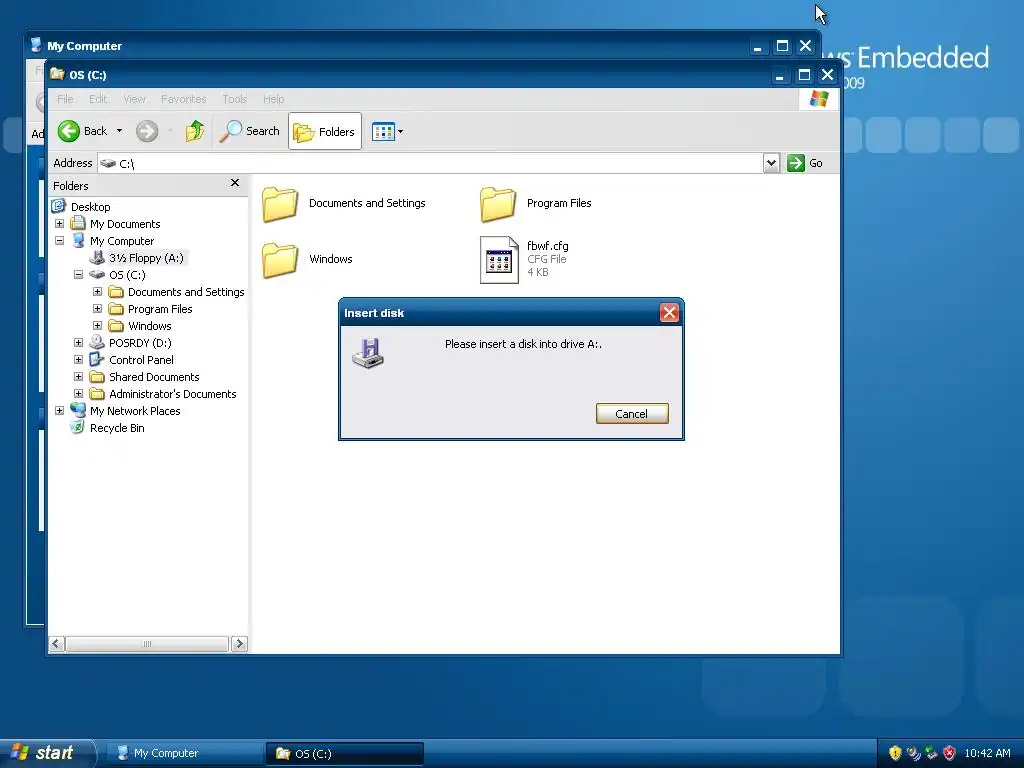1024x768 pixels.
Task: Select My Network Places in tree
Action: coord(135,411)
